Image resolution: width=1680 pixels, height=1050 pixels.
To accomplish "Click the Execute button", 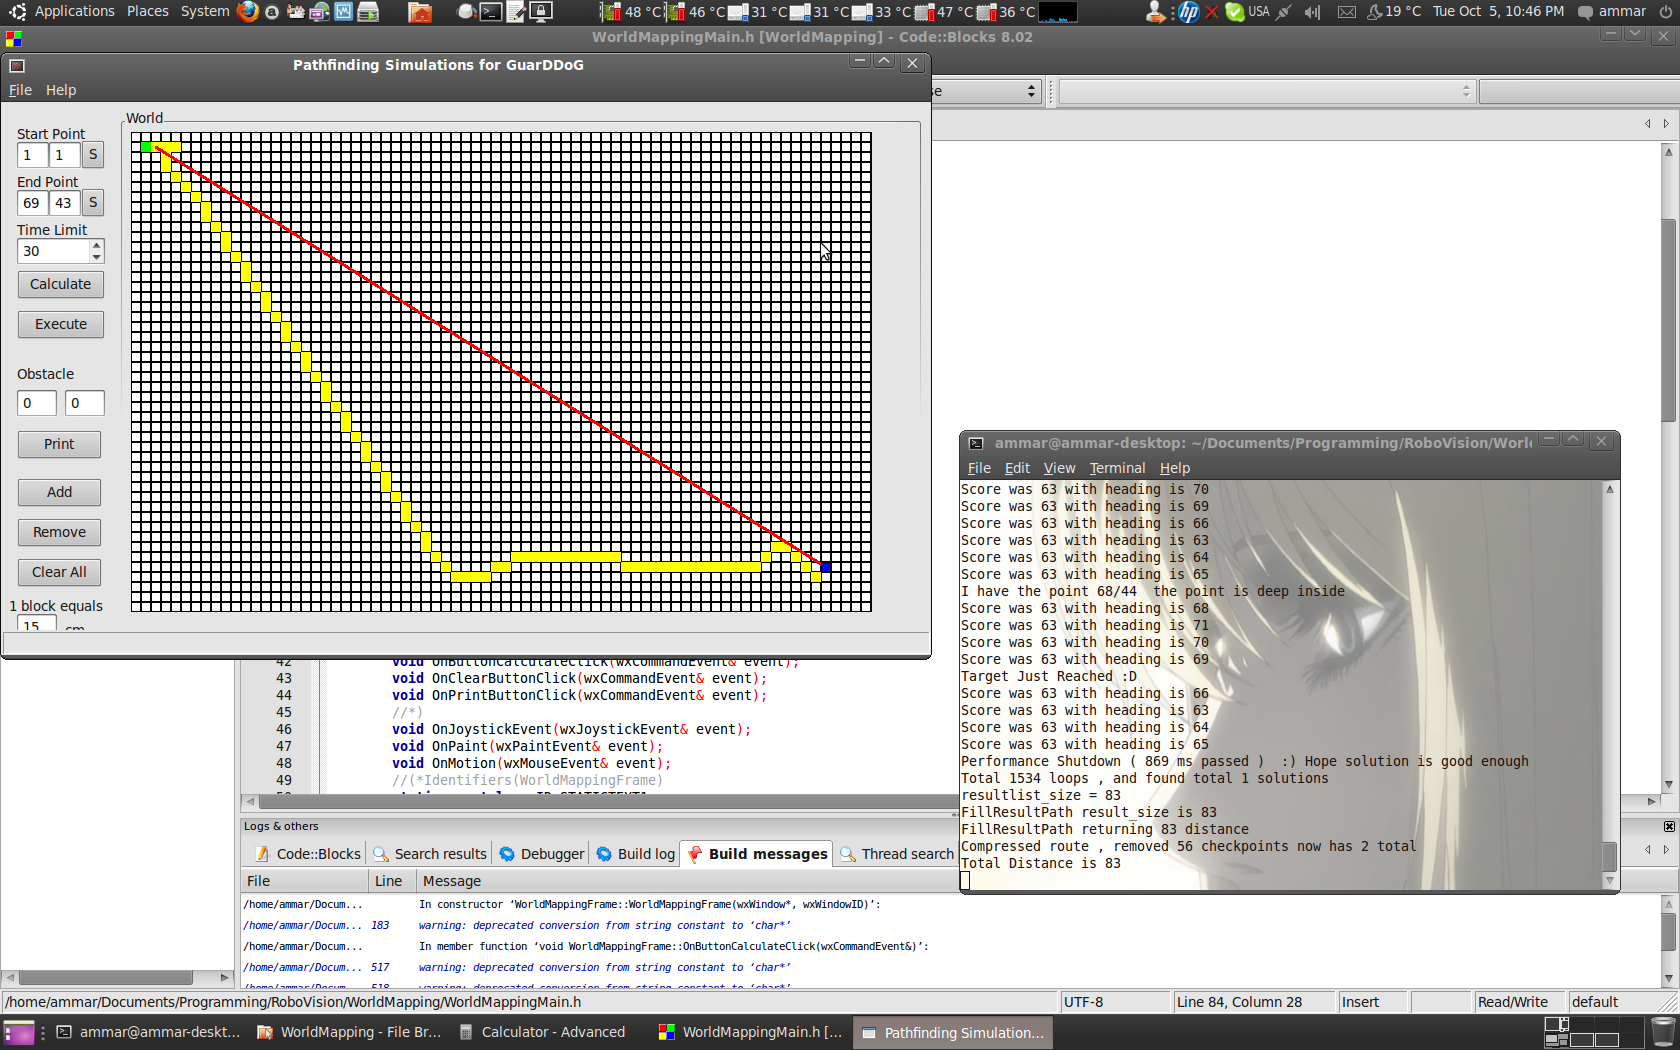I will point(61,324).
